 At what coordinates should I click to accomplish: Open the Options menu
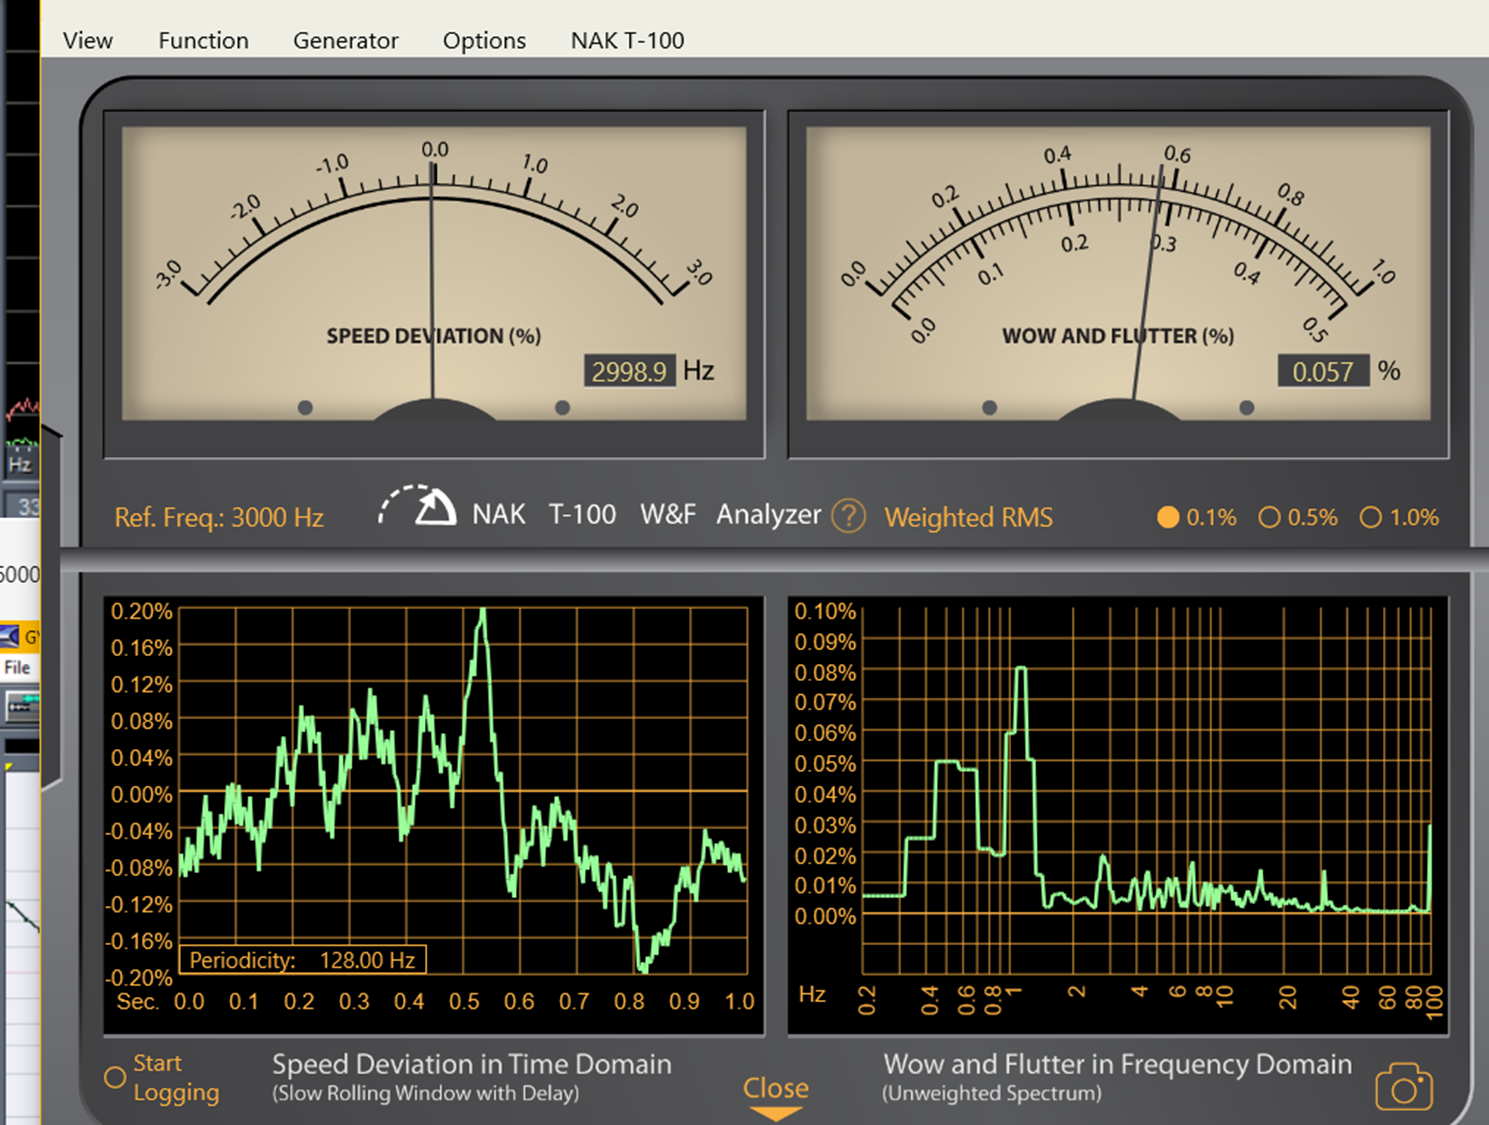484,40
